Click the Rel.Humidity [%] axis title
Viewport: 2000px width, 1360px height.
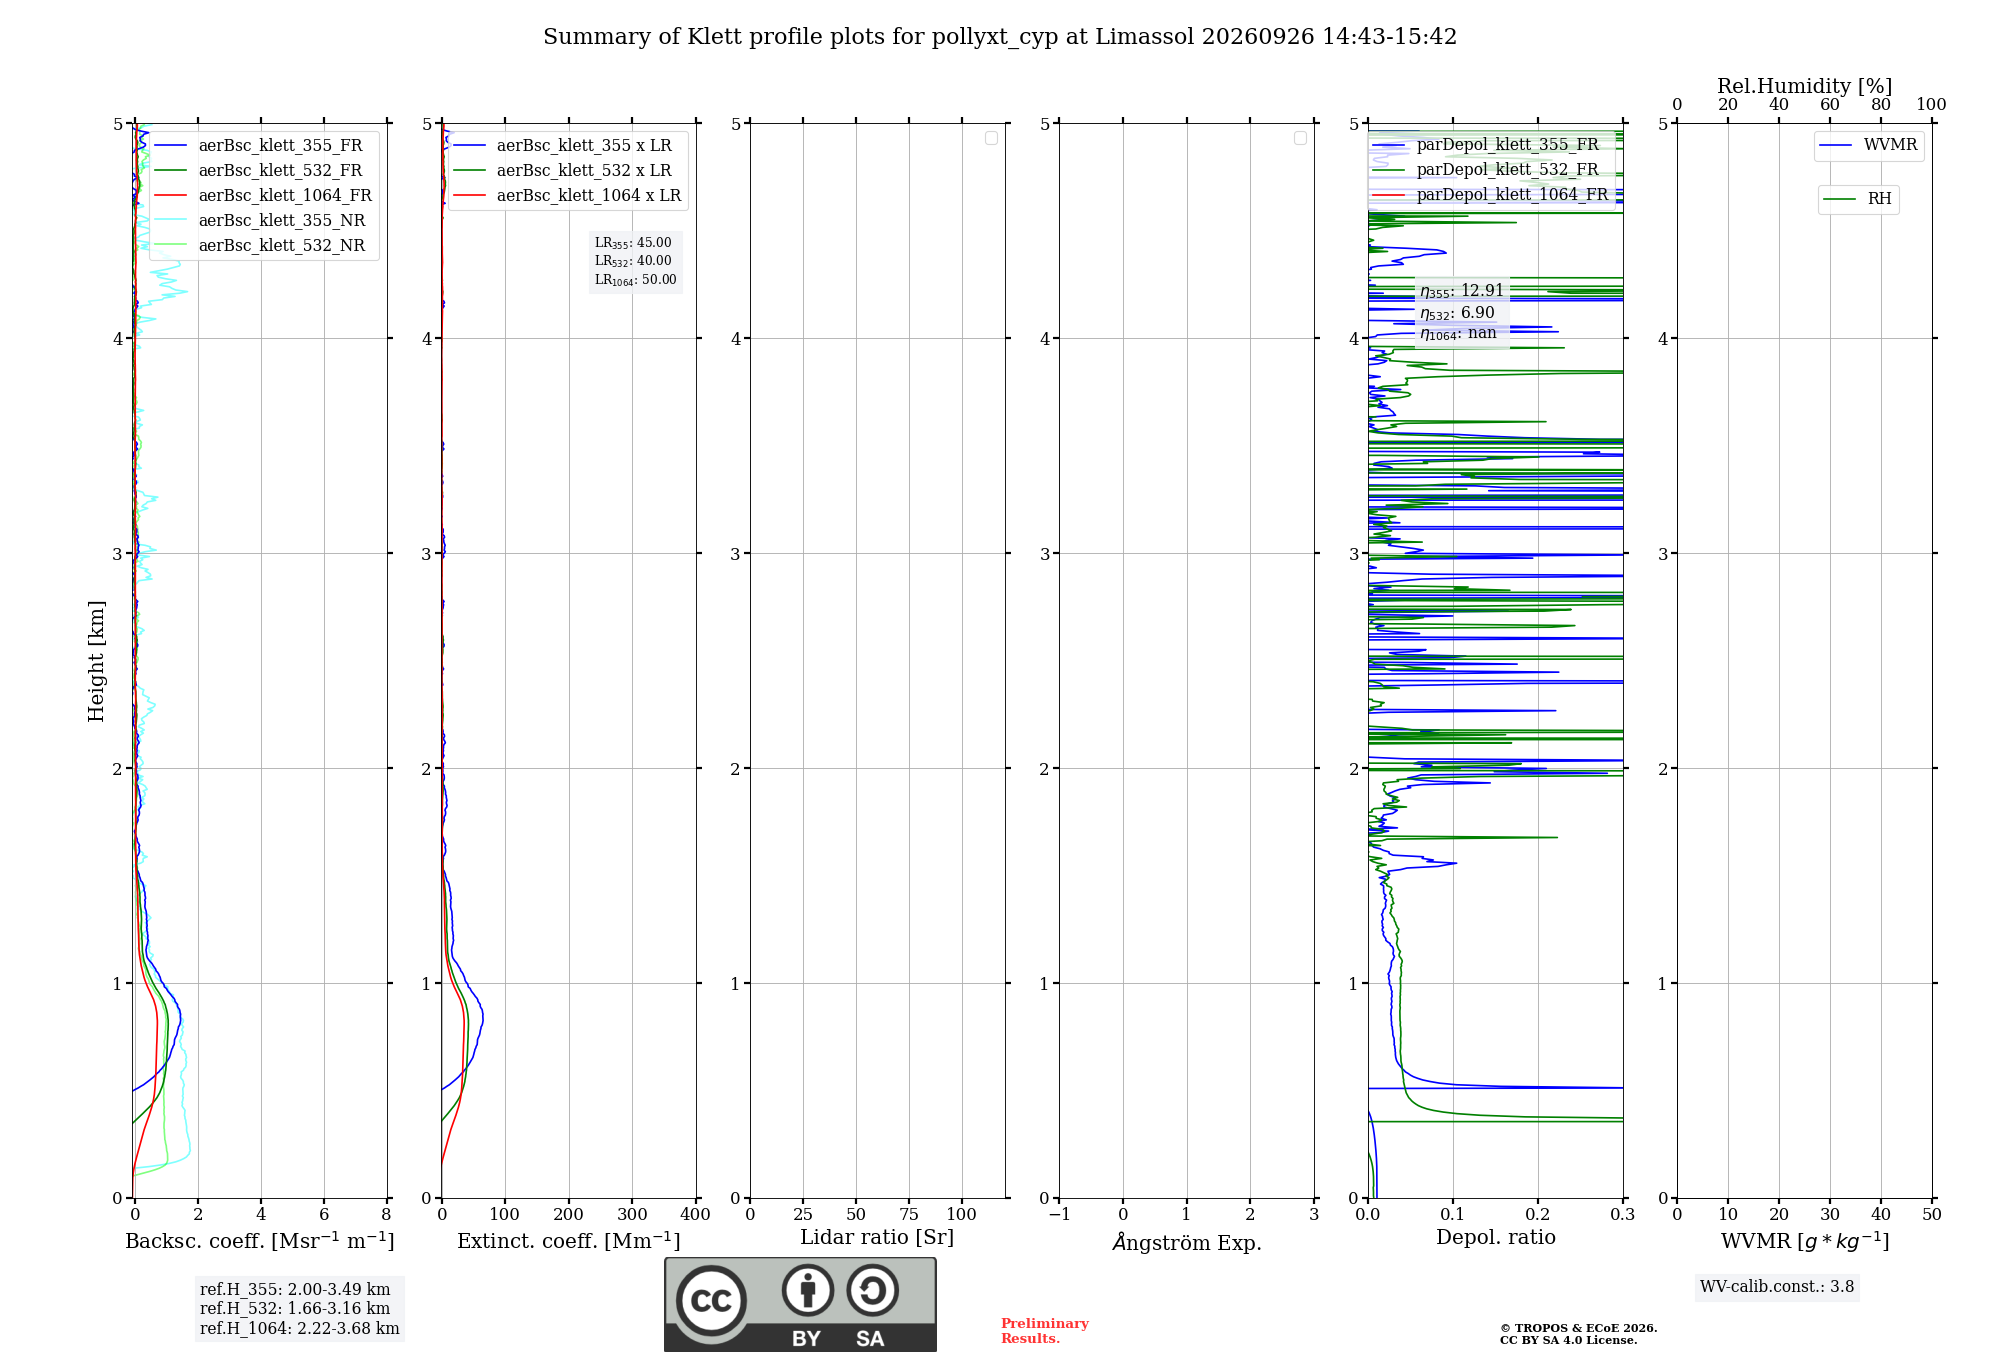[x=1805, y=86]
